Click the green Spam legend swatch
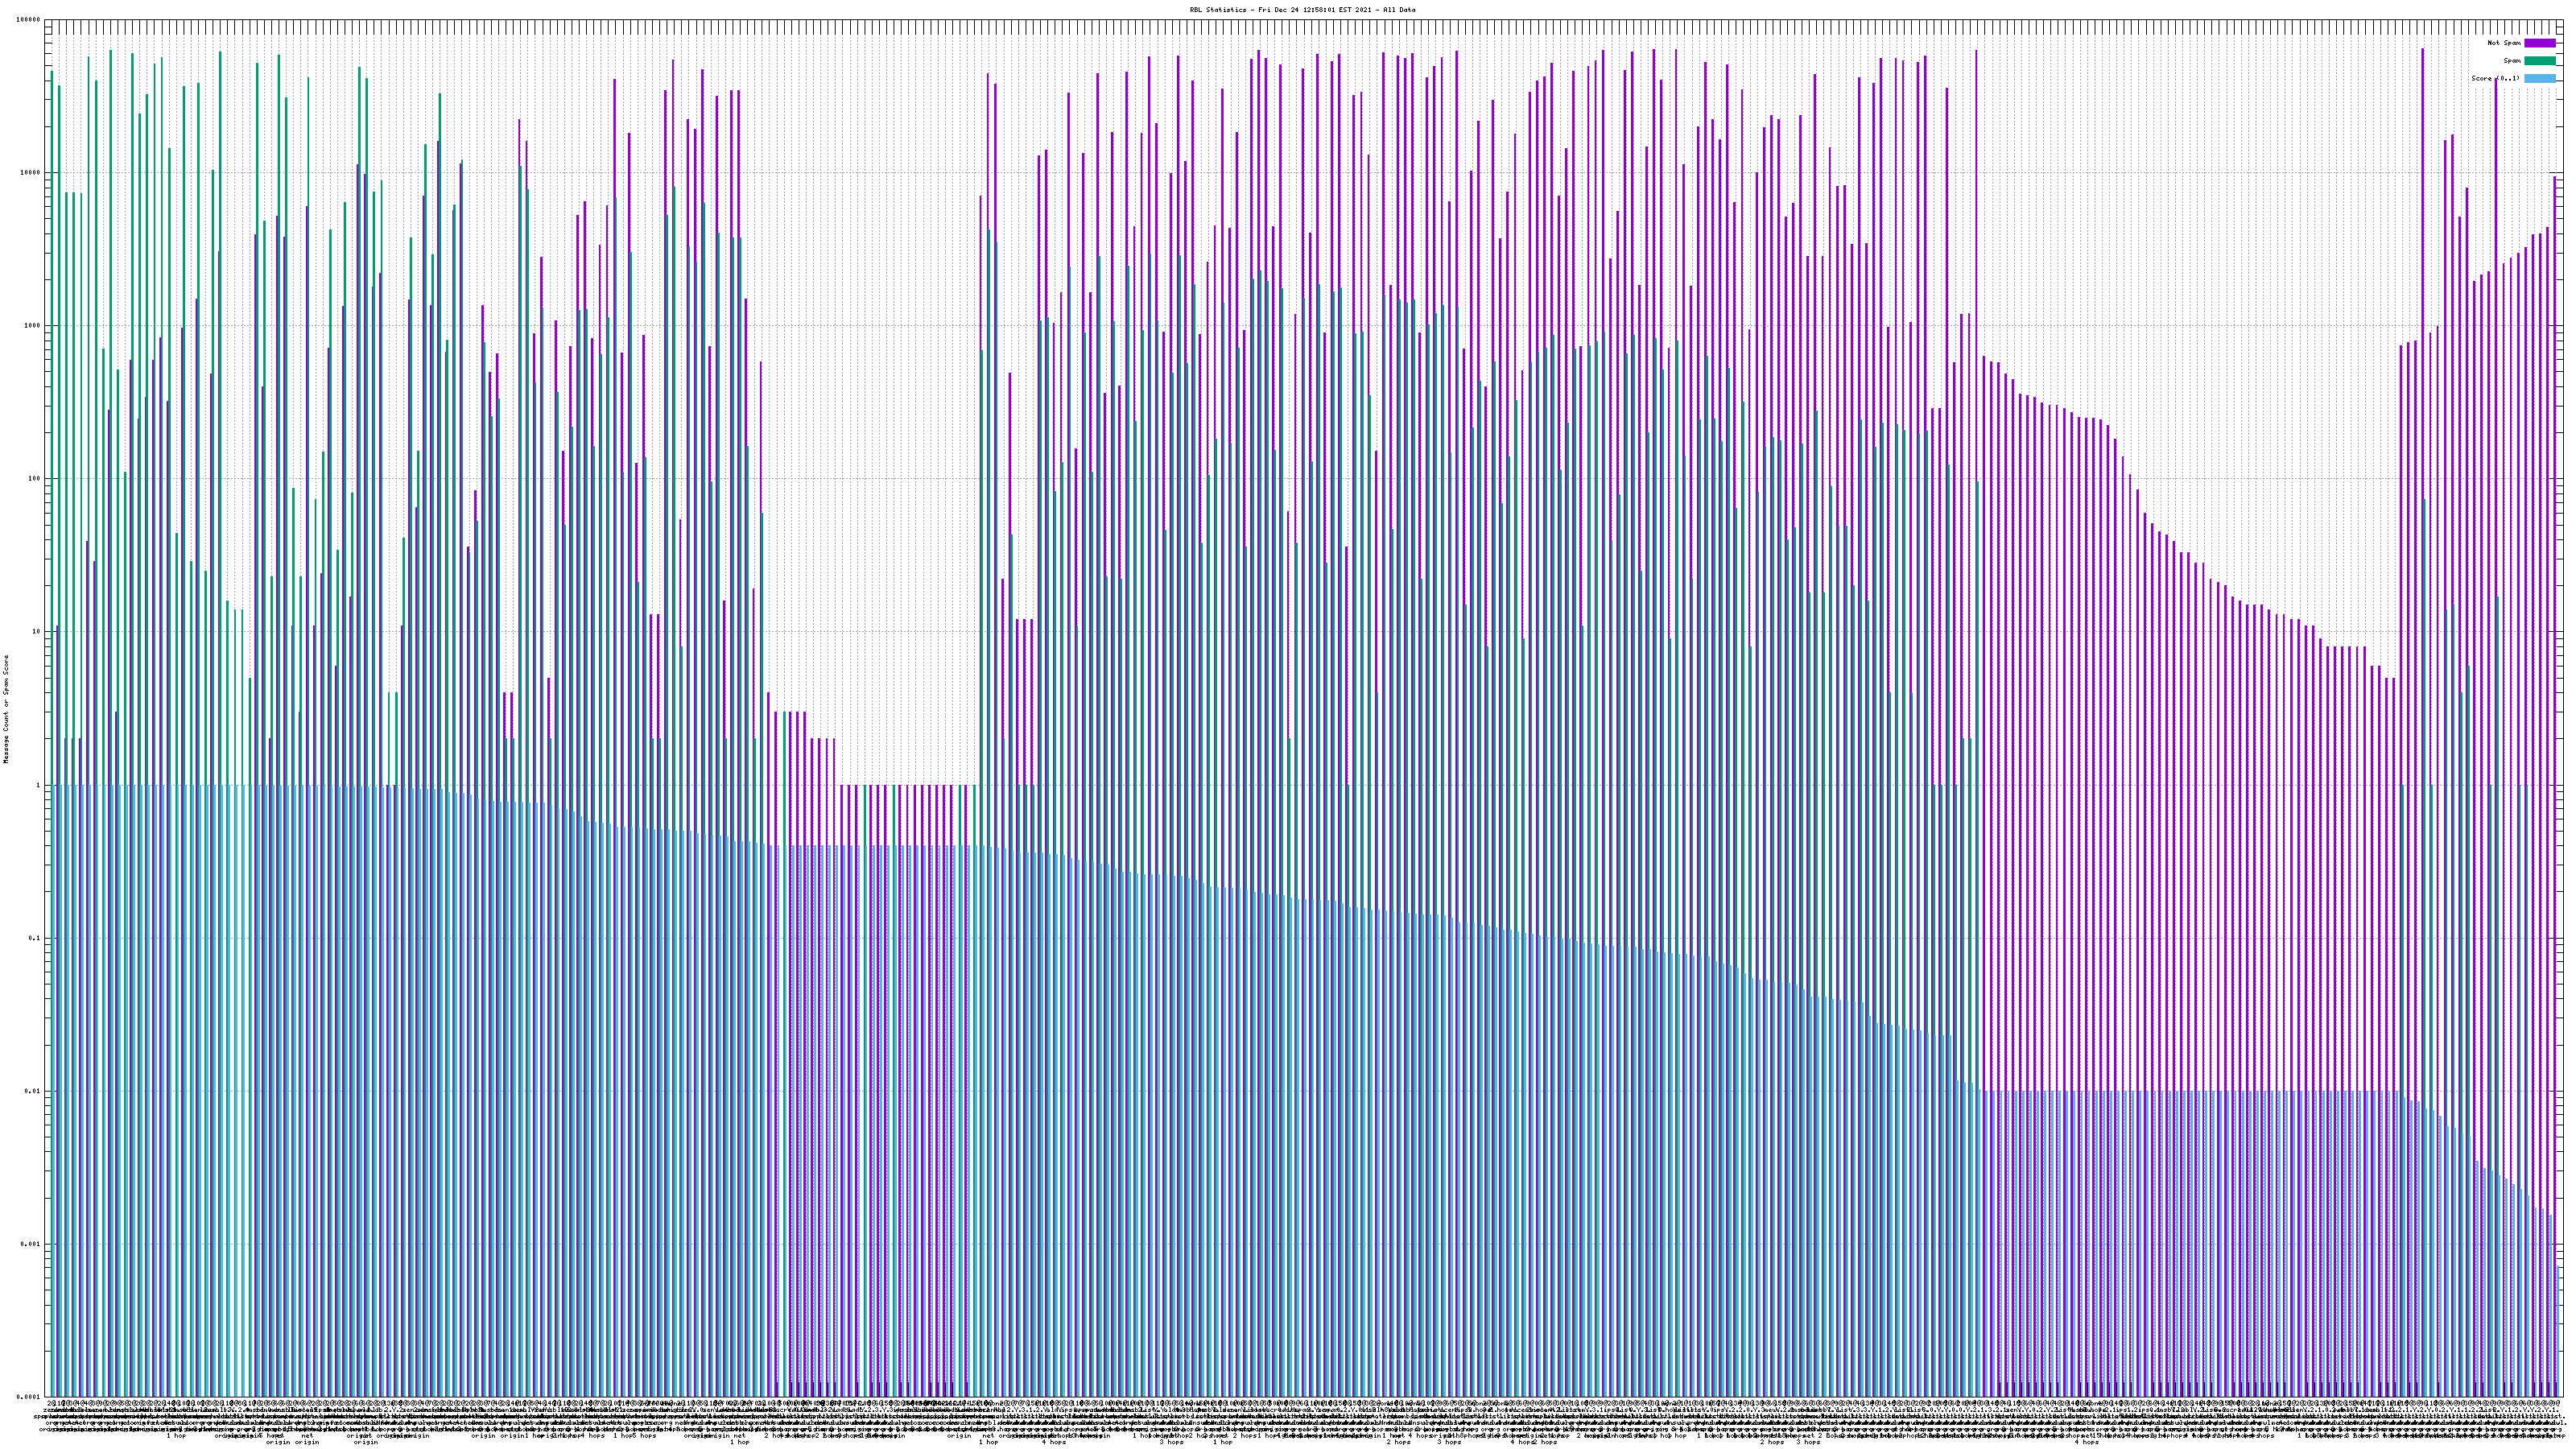Image resolution: width=2576 pixels, height=1449 pixels. pyautogui.click(x=2539, y=61)
